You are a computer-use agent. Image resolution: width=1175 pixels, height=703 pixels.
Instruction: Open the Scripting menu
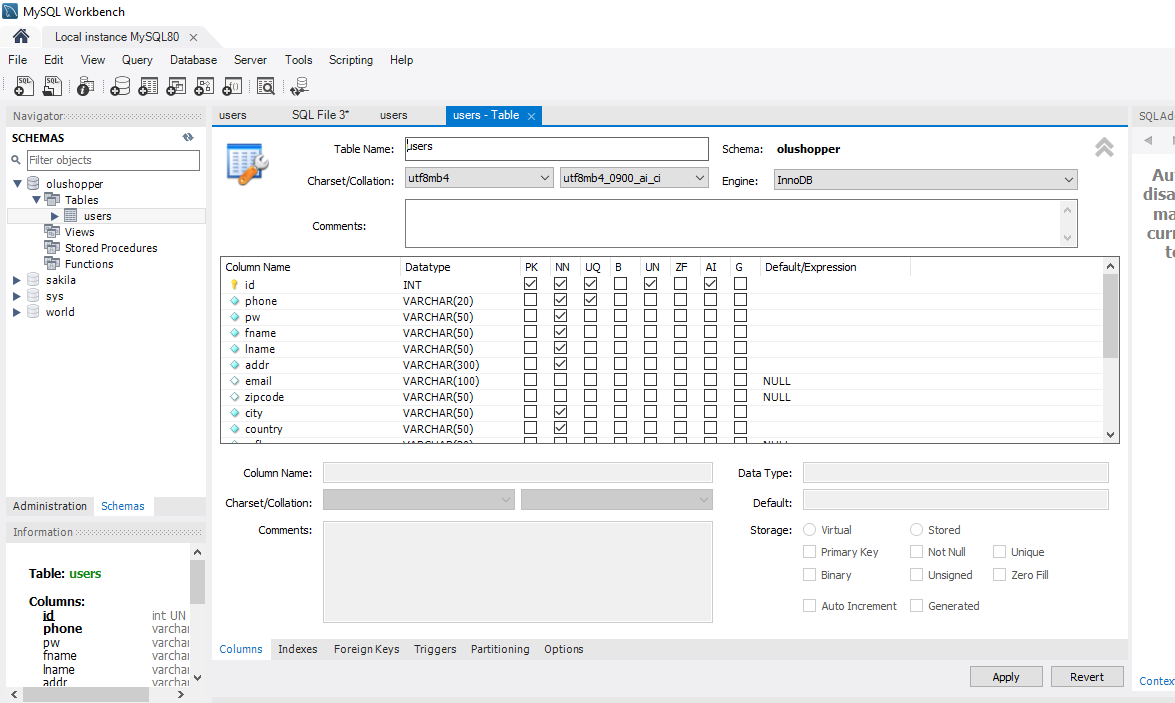click(351, 60)
